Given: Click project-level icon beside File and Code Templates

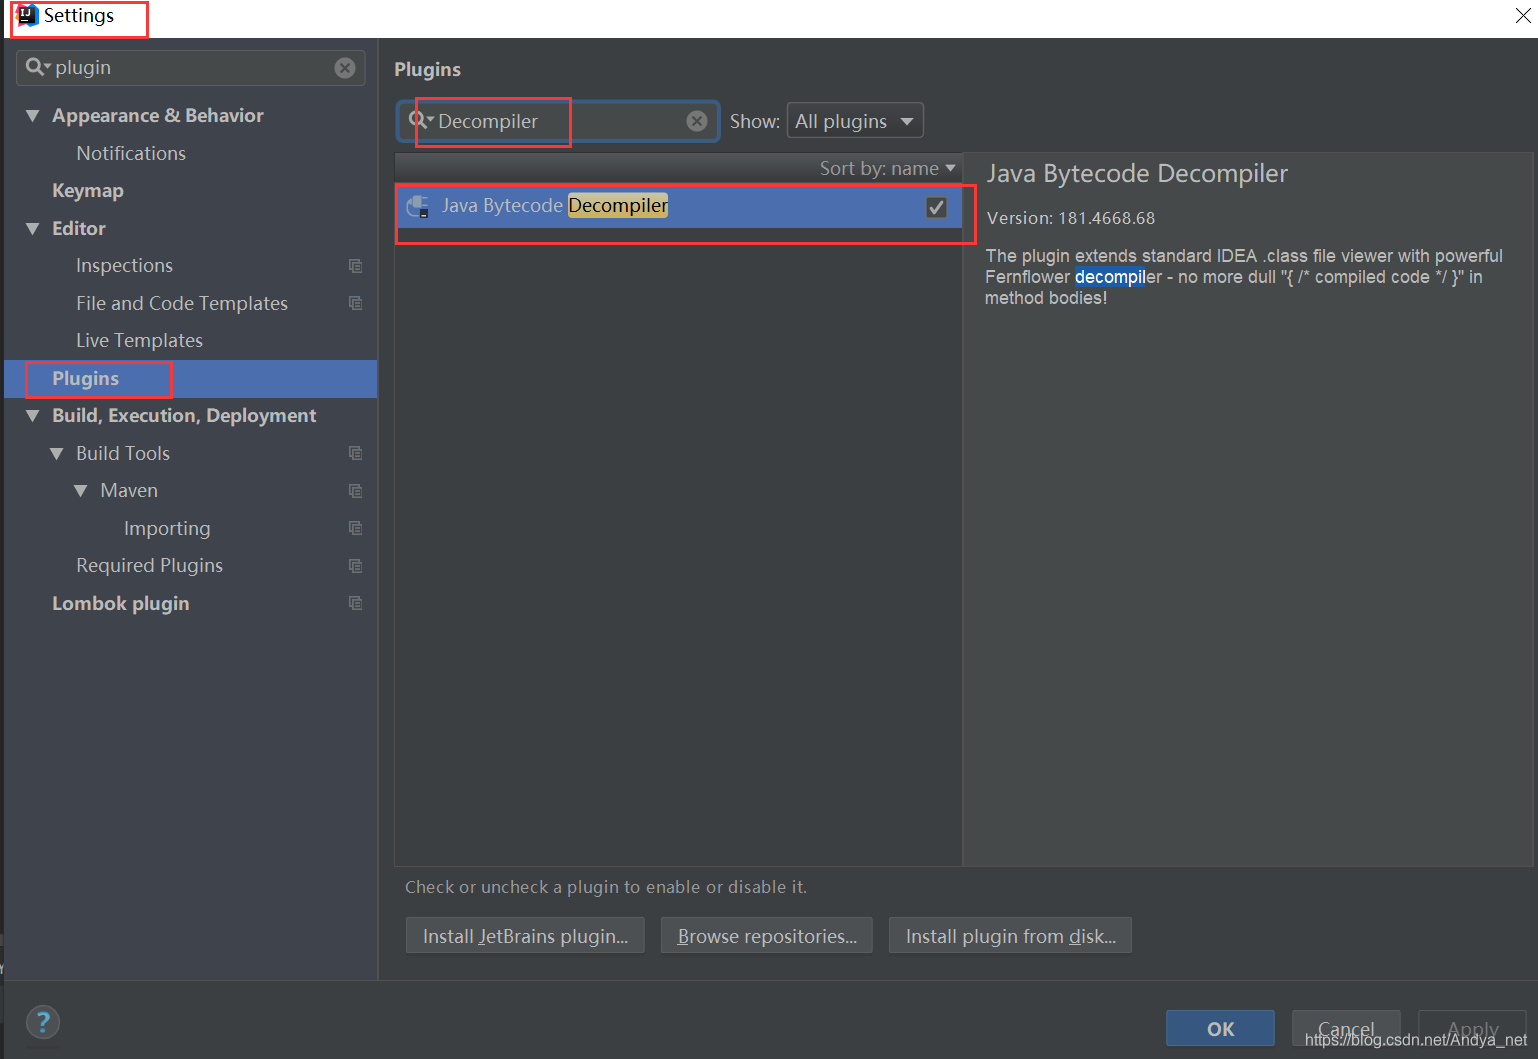Looking at the screenshot, I should coord(355,303).
